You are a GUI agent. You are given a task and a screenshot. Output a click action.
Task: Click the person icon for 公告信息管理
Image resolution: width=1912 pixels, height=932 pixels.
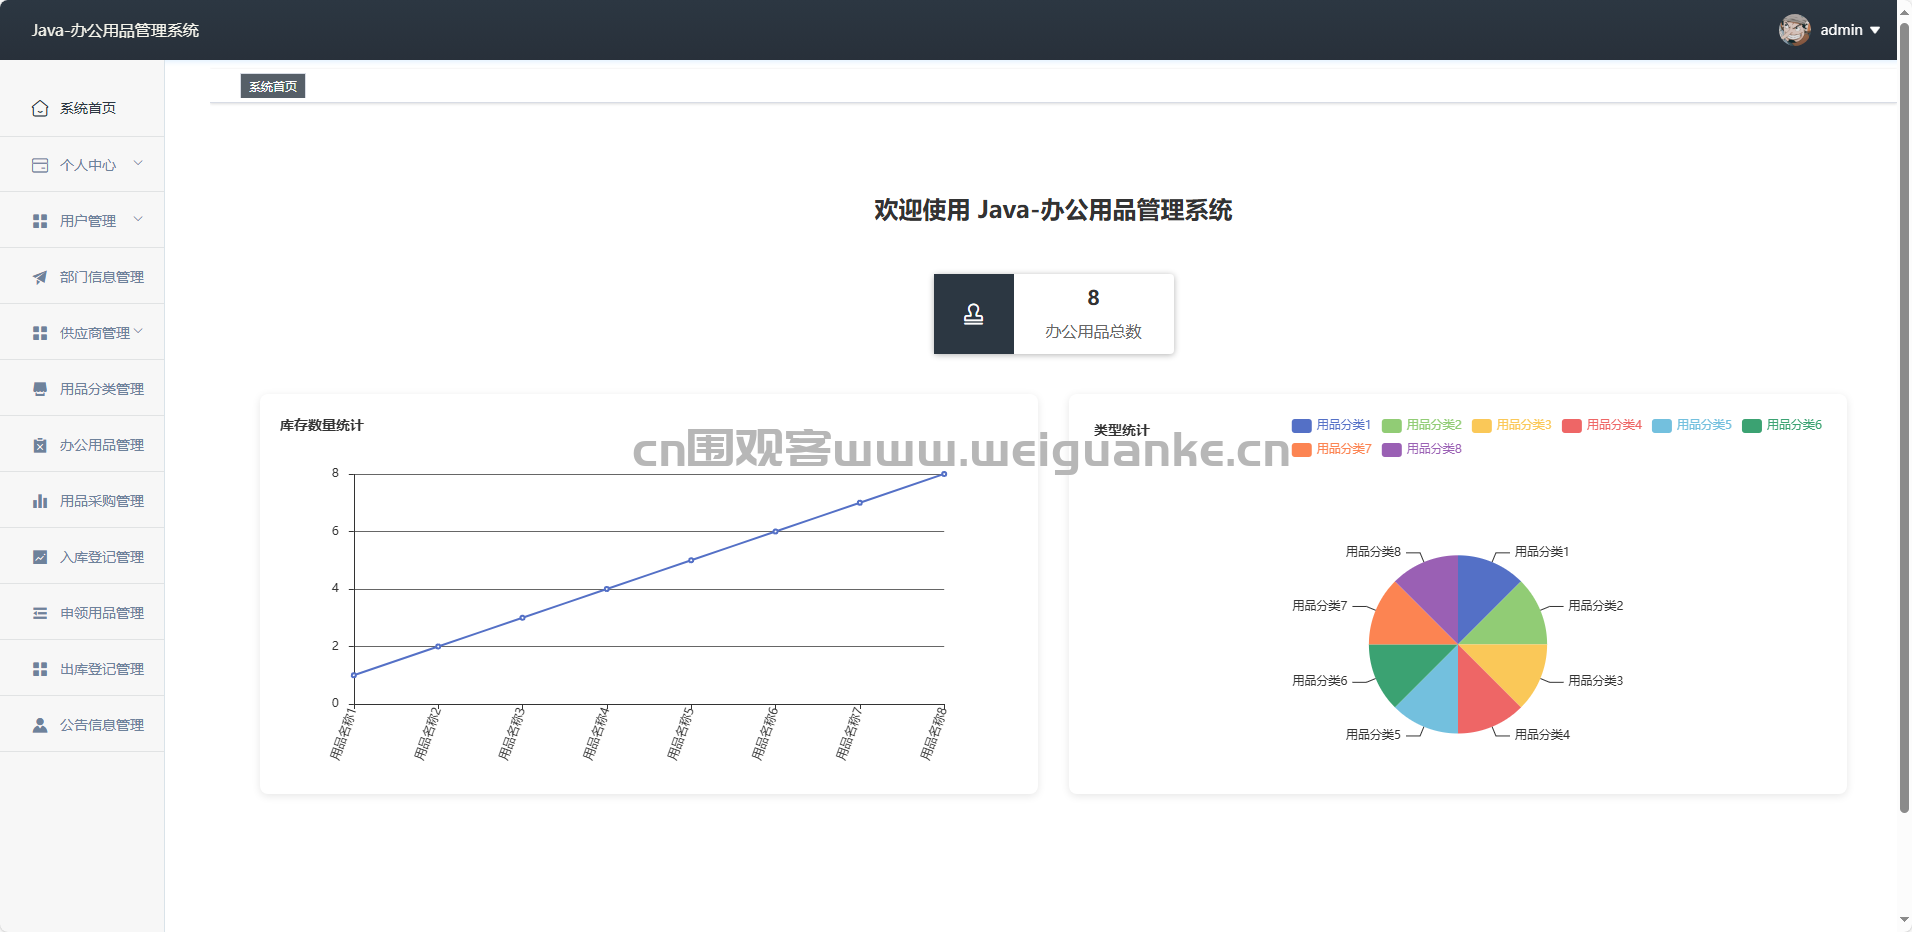coord(40,725)
